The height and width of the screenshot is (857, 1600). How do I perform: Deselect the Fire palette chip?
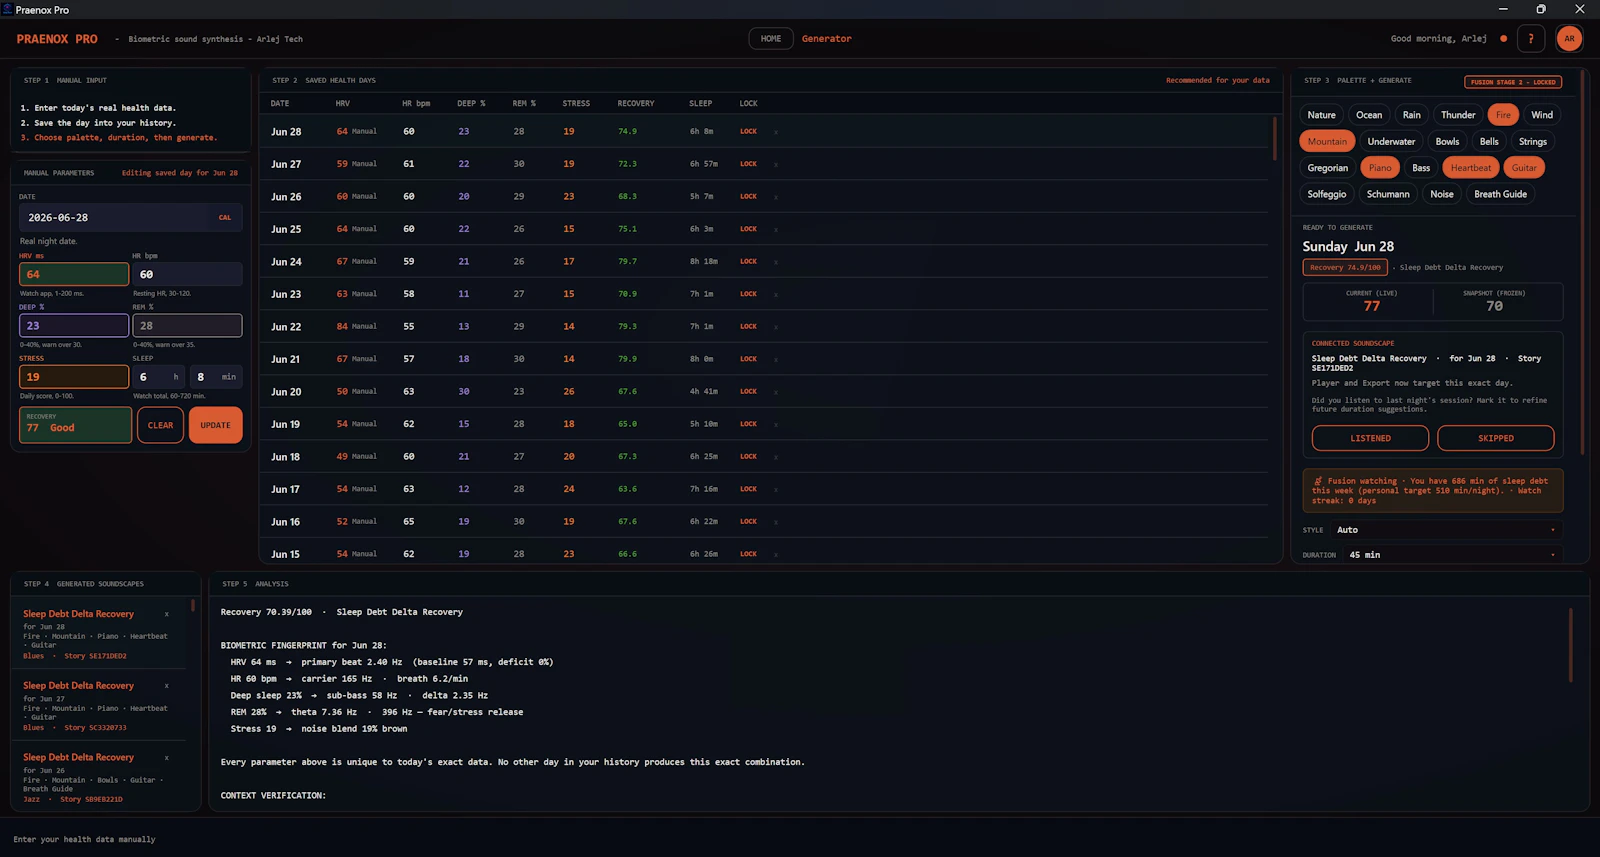[1503, 115]
